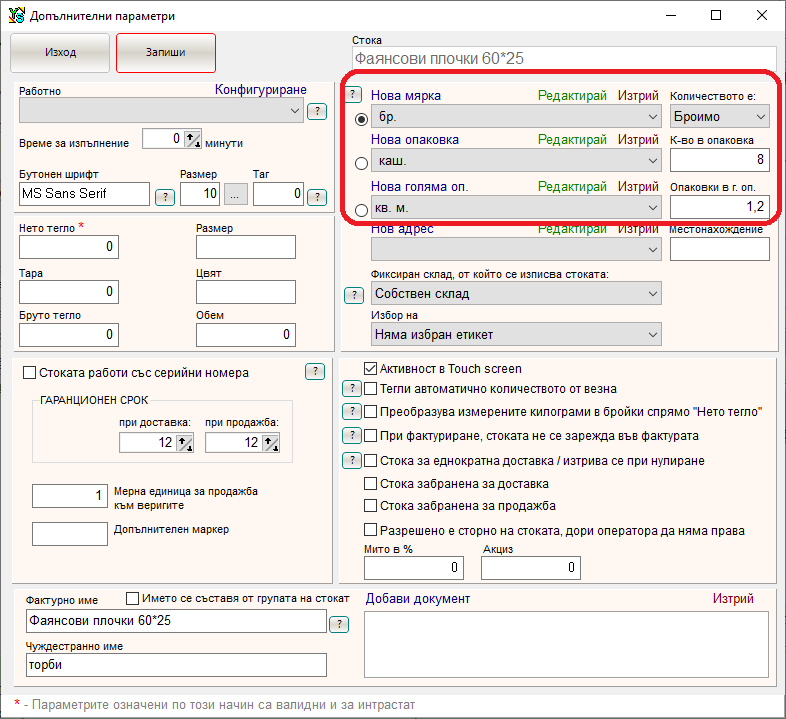Check Тегли автоматично количеството от везна
This screenshot has width=786, height=719.
[370, 389]
